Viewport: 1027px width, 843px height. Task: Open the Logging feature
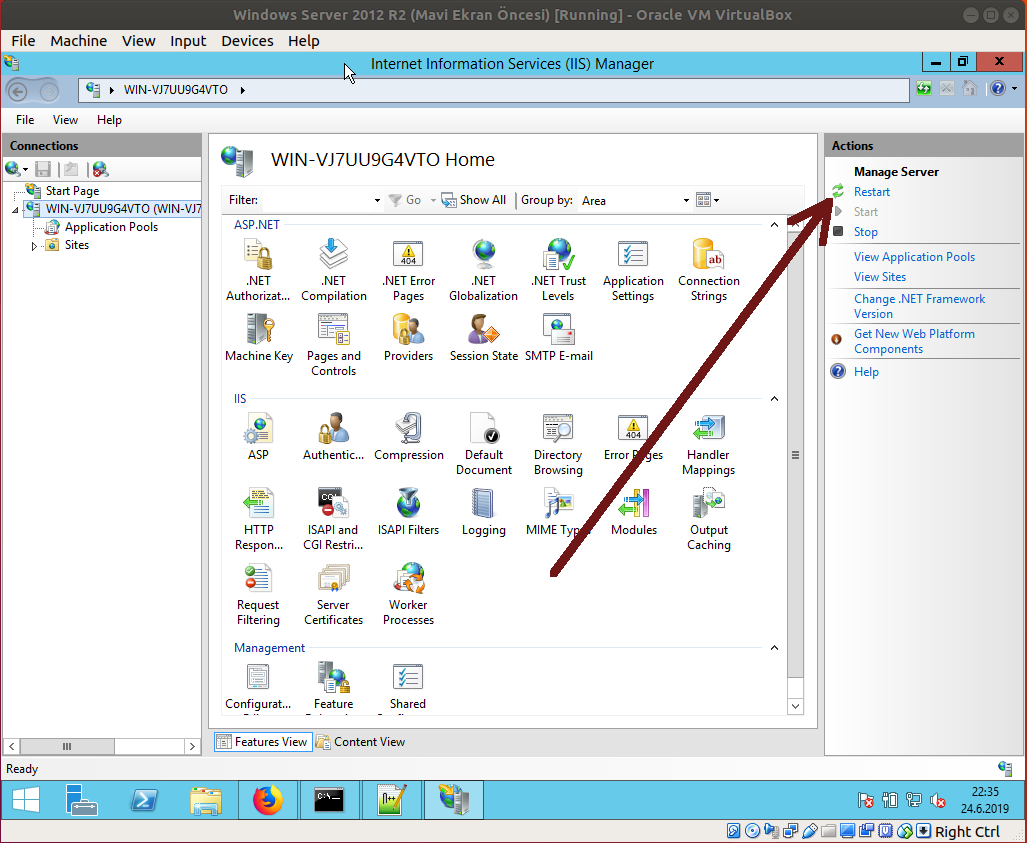coord(483,512)
